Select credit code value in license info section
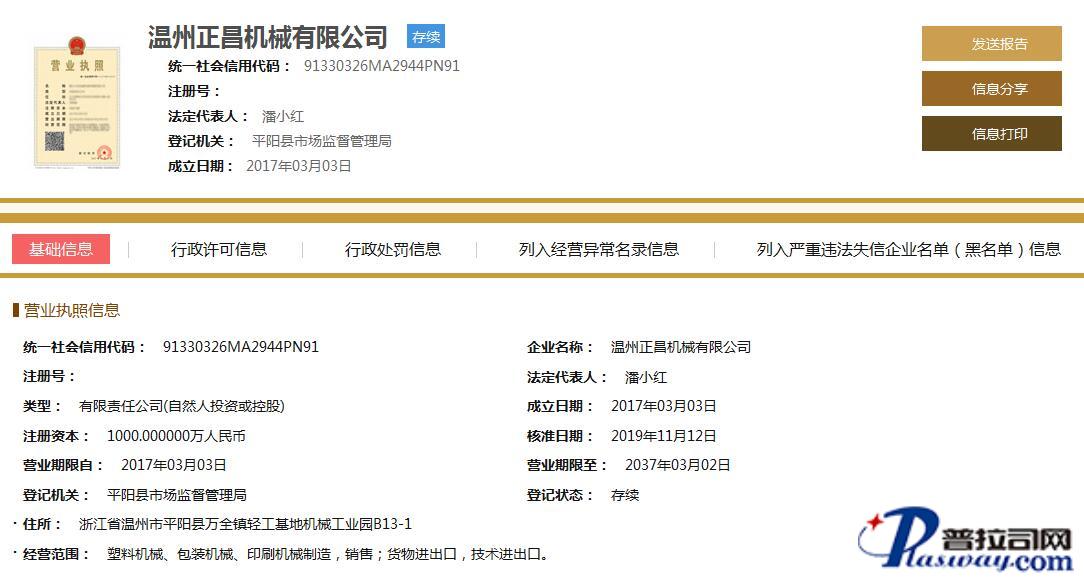The image size is (1084, 584). click(241, 347)
